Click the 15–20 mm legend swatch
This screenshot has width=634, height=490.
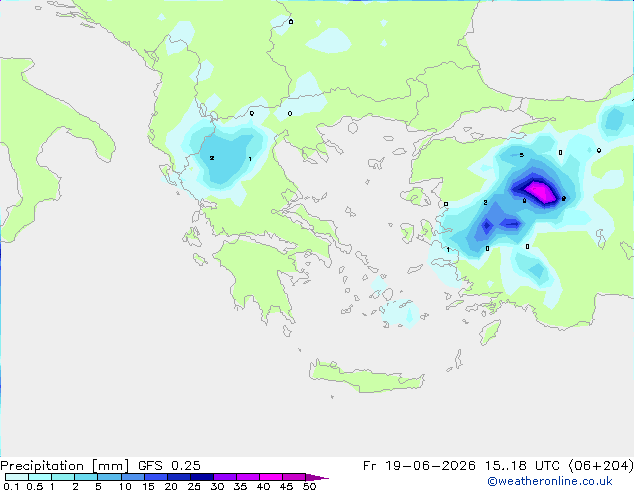click(155, 477)
